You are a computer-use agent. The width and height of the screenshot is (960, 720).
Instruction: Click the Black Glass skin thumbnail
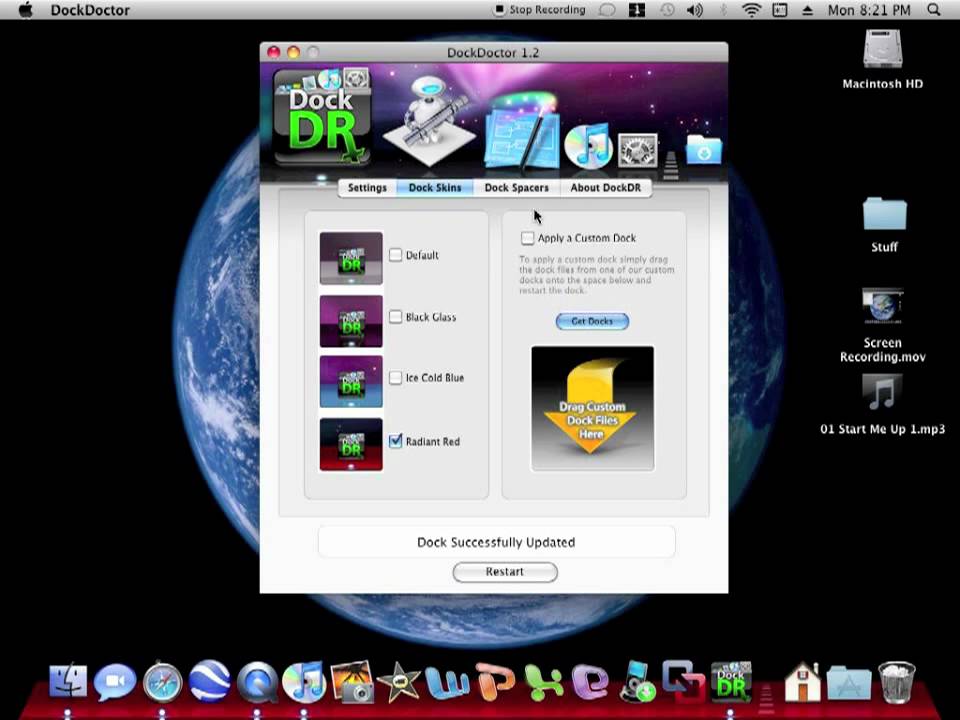tap(351, 321)
